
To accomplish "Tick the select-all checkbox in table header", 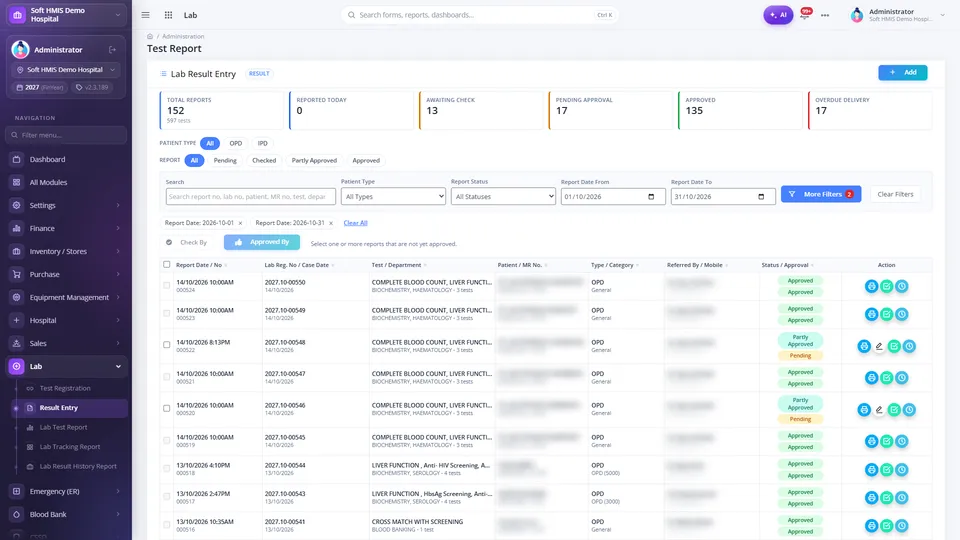I will (x=167, y=264).
